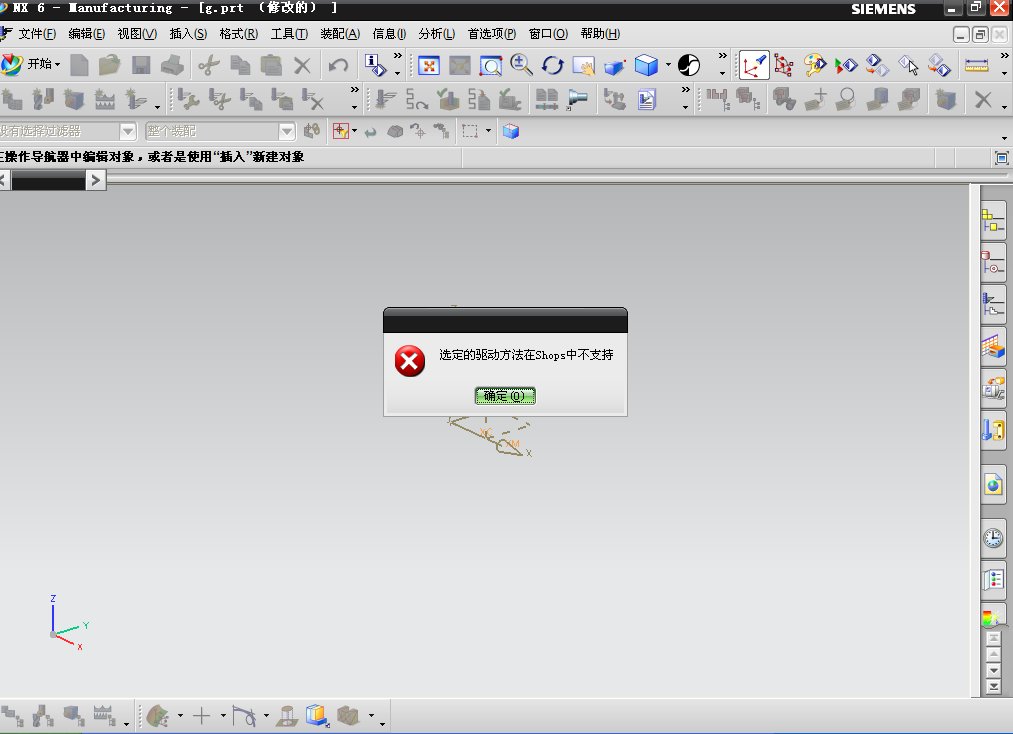Open Constraint Navigator sidebar tab
Screen dimensions: 1013x734
(x=993, y=263)
